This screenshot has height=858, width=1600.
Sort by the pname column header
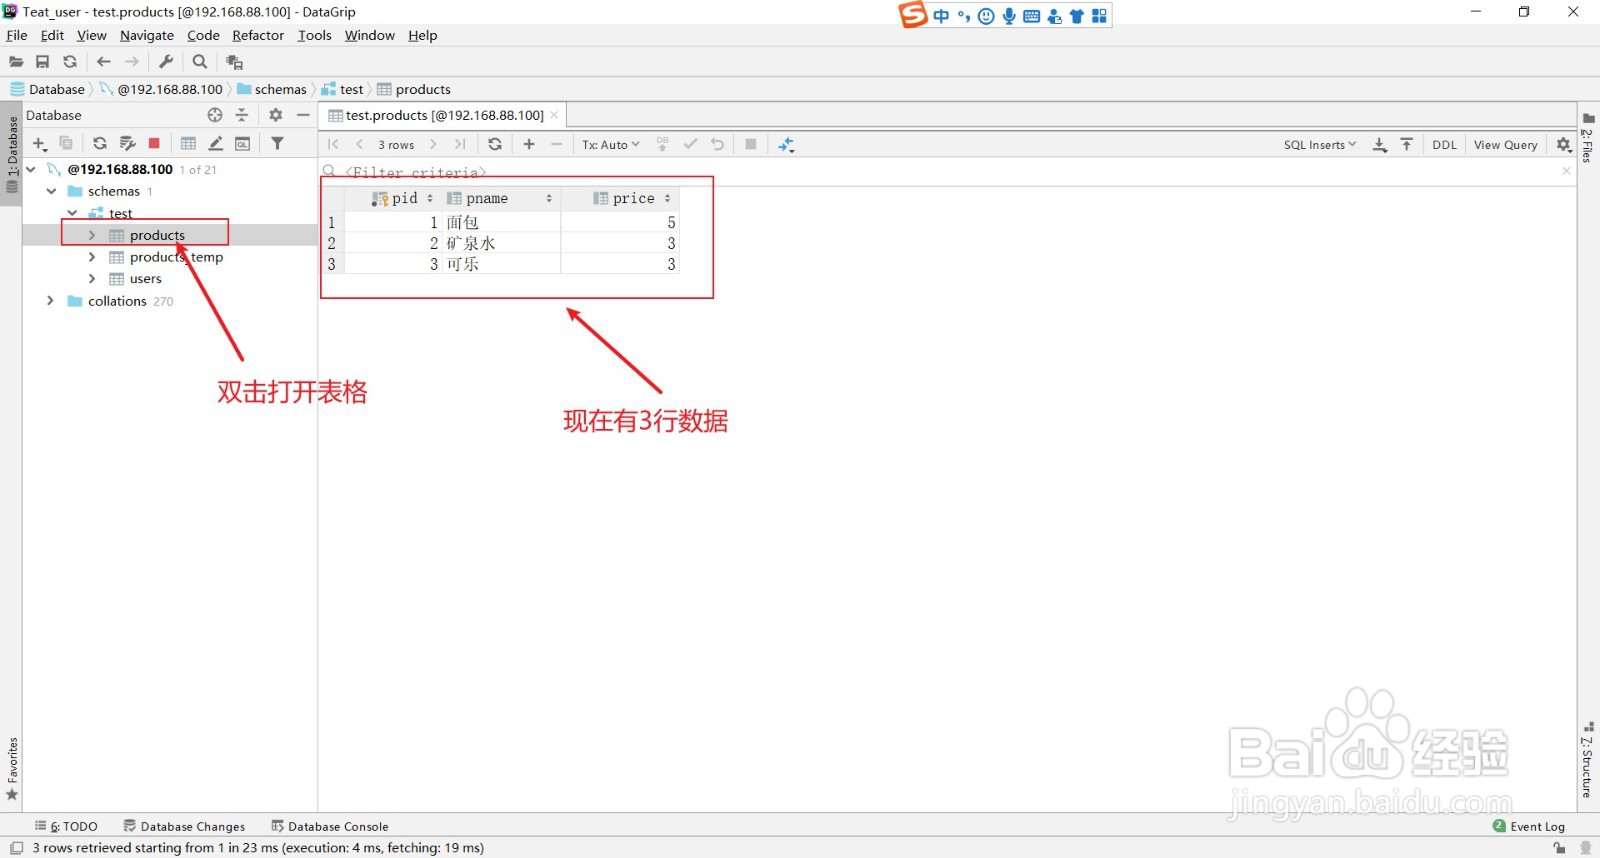coord(500,198)
